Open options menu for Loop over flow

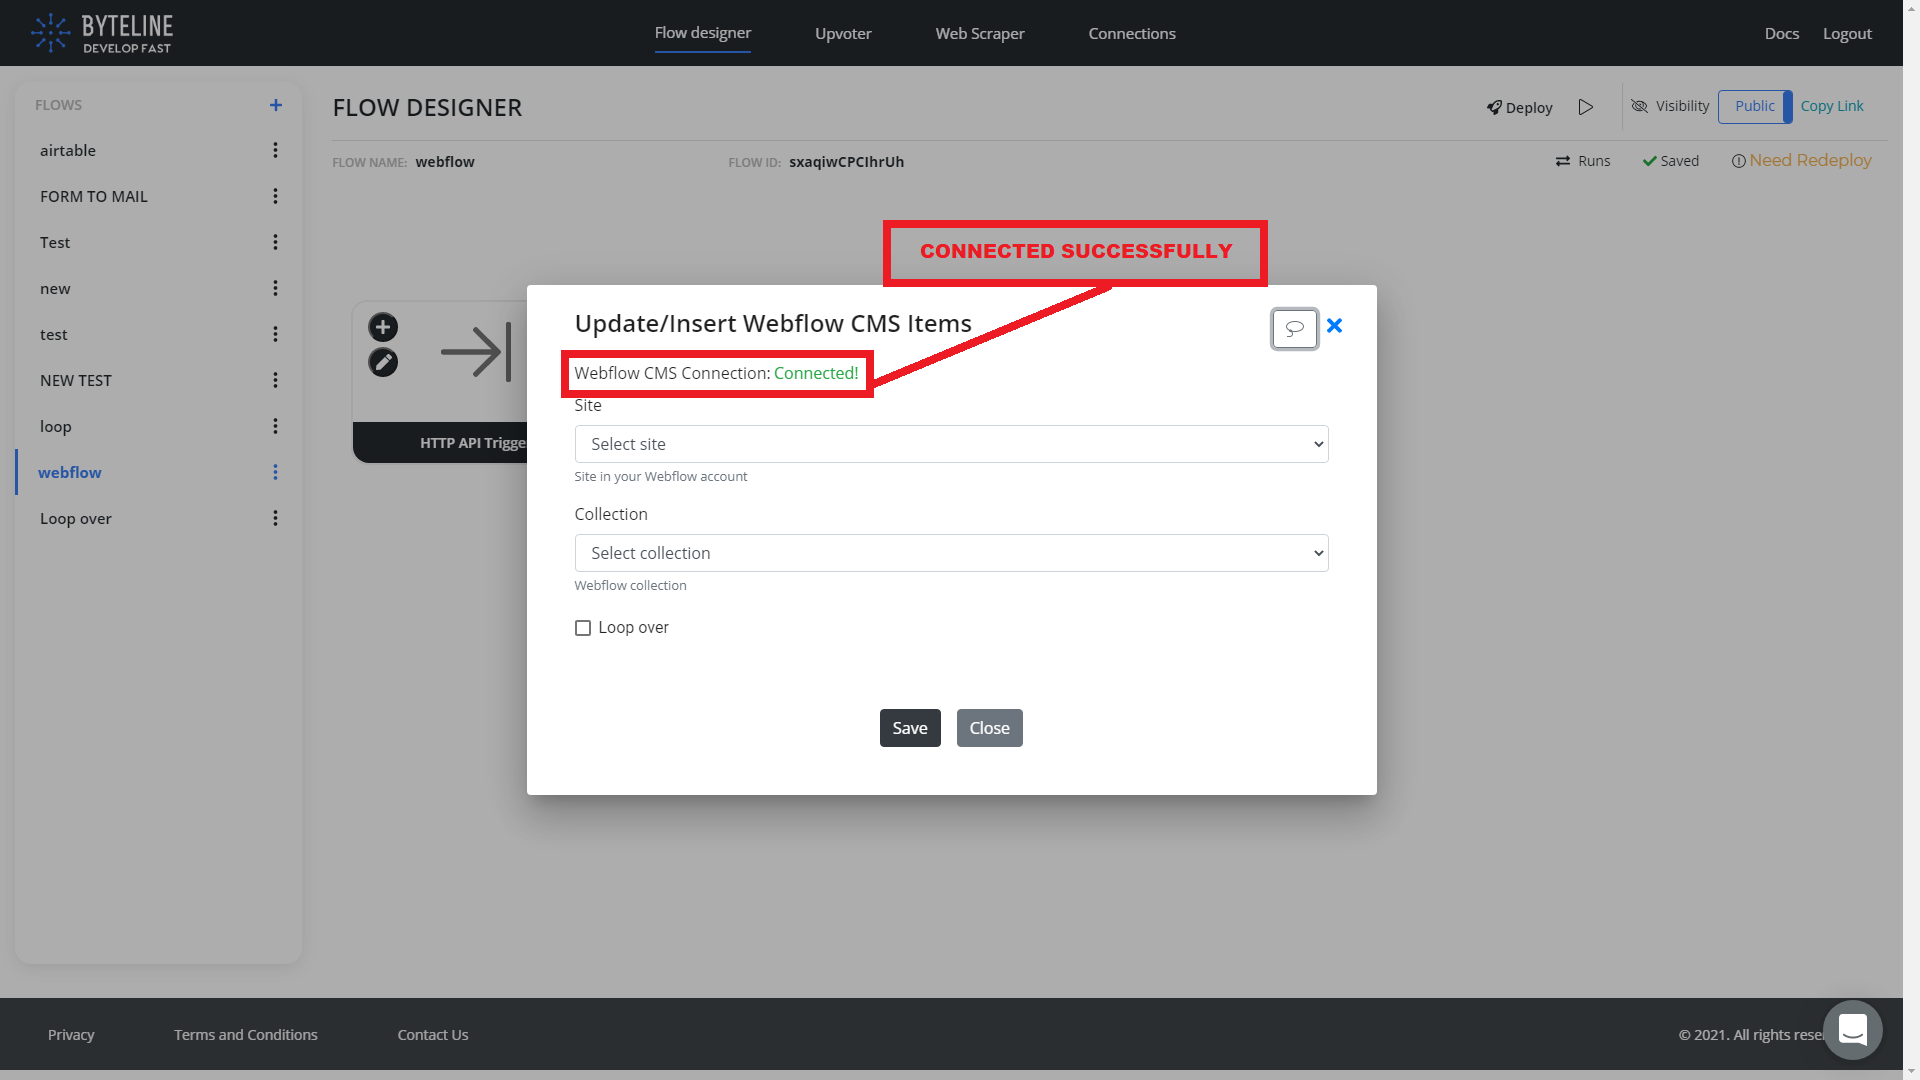(x=275, y=518)
